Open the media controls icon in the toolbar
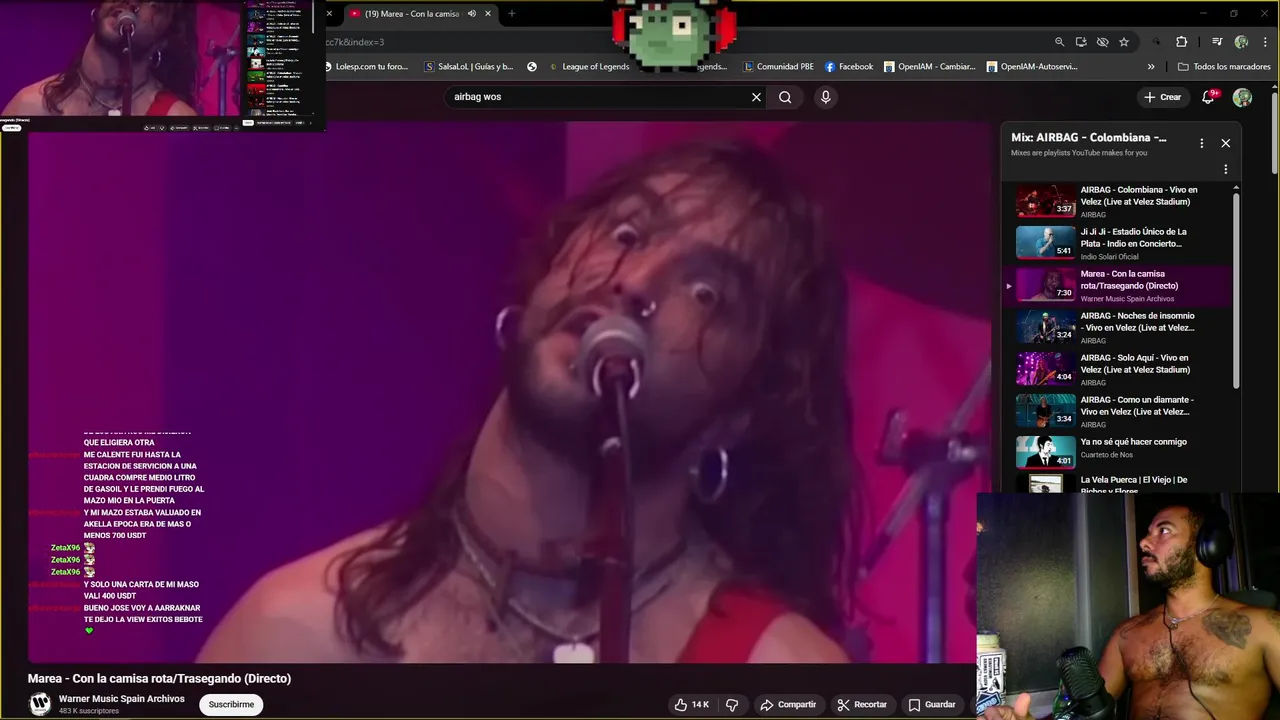Image resolution: width=1280 pixels, height=720 pixels. (1217, 42)
